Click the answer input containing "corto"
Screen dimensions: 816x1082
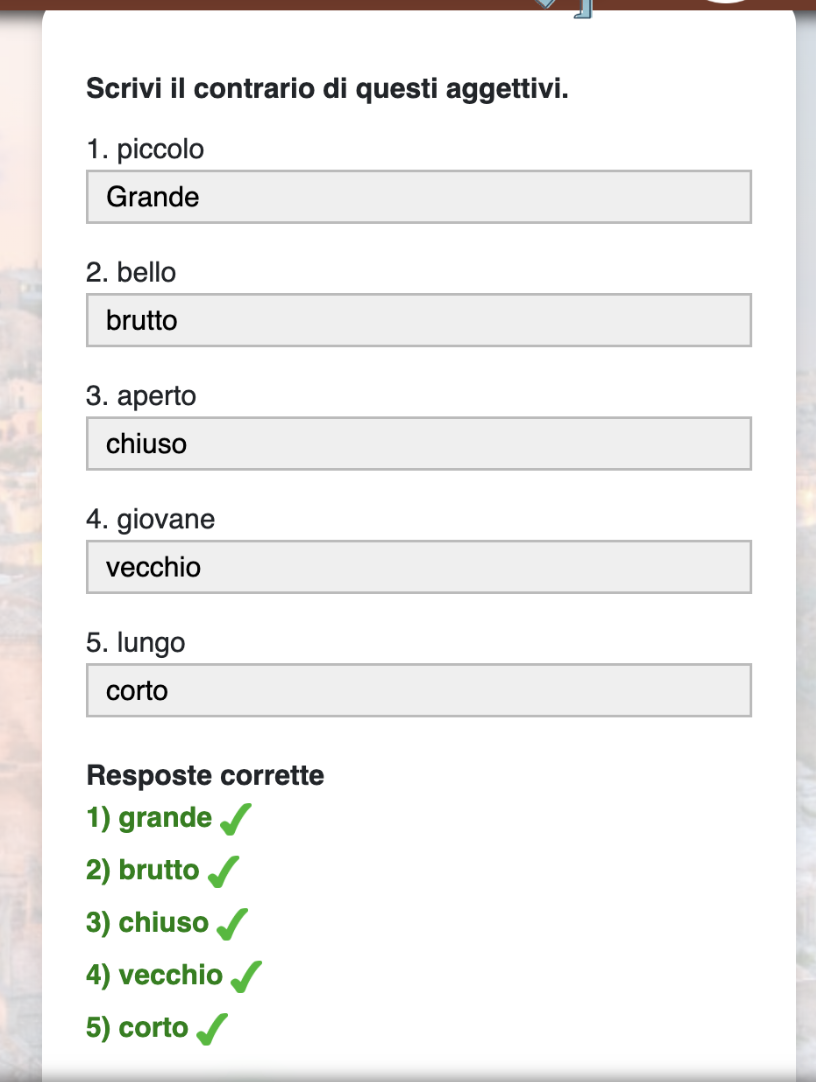click(x=418, y=691)
